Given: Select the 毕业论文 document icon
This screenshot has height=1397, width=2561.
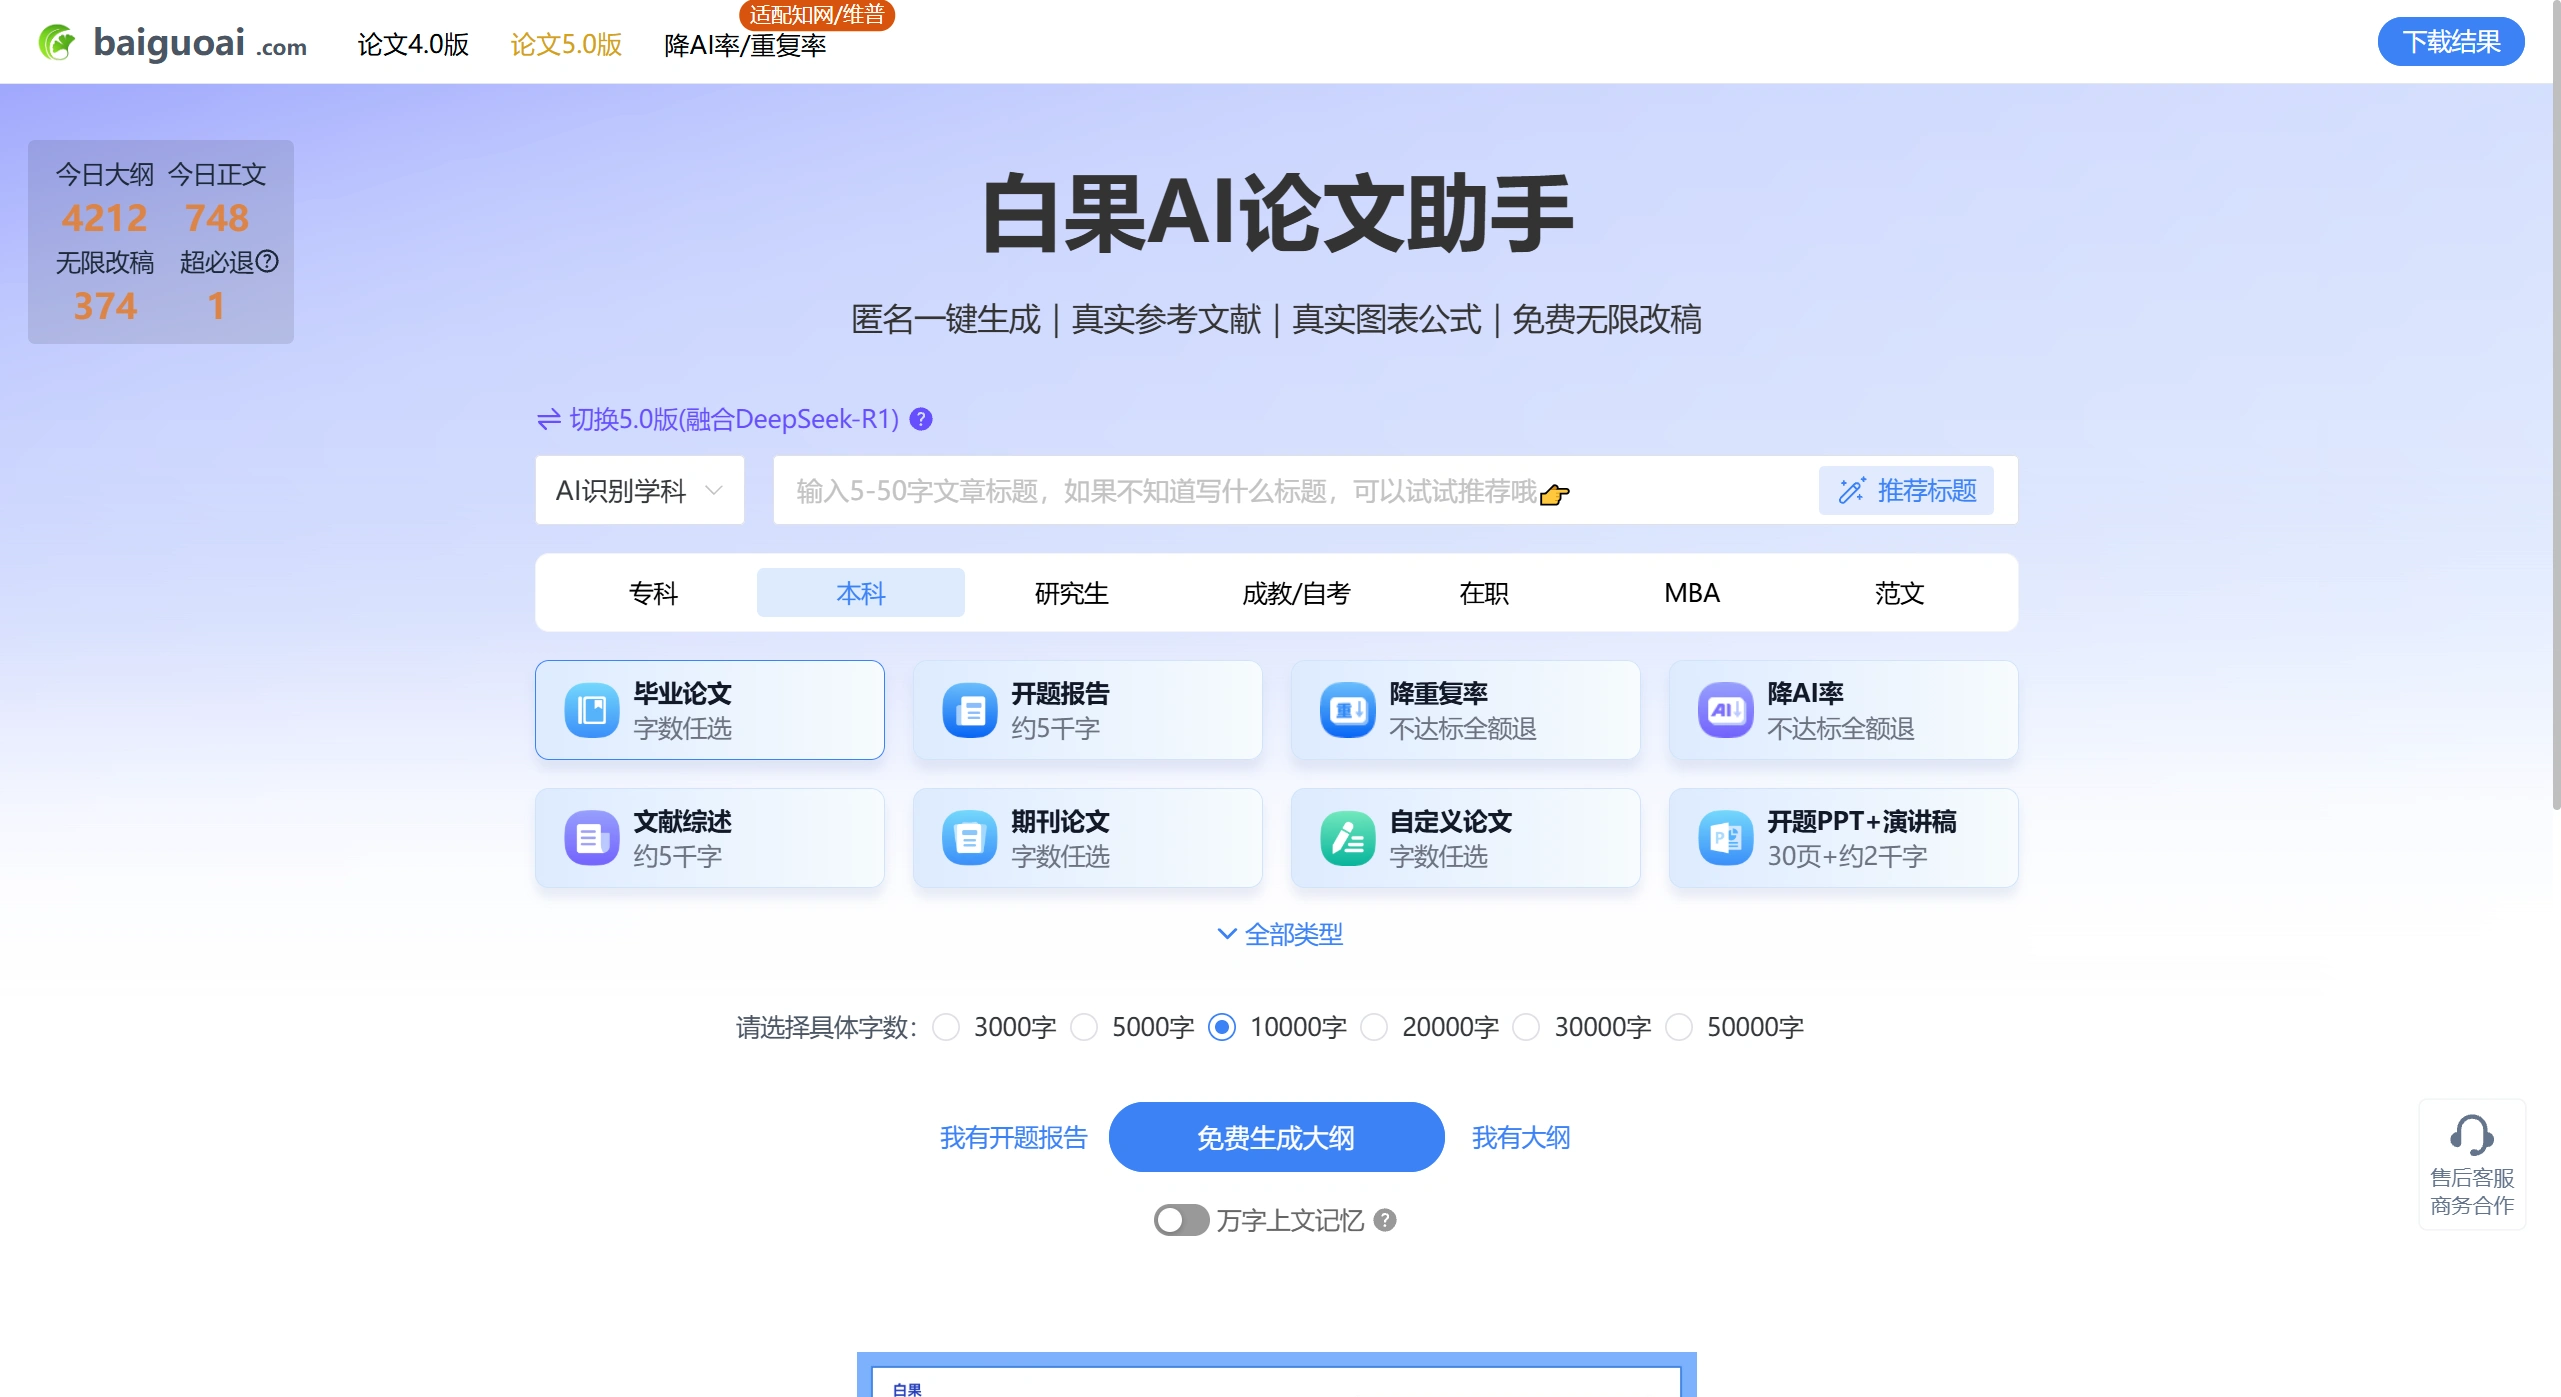Looking at the screenshot, I should (x=592, y=709).
